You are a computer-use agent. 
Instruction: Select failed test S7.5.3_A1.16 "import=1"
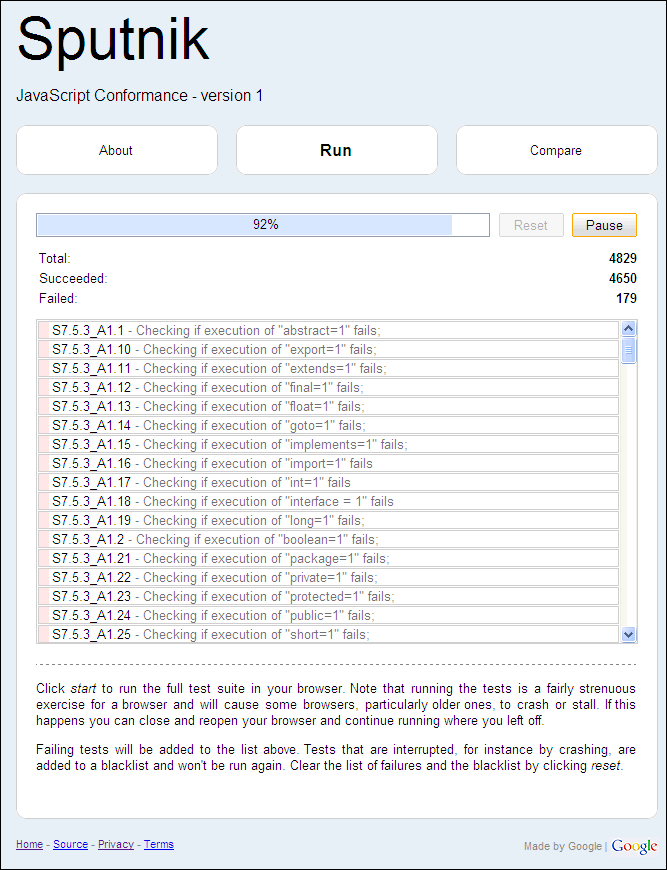(x=329, y=463)
